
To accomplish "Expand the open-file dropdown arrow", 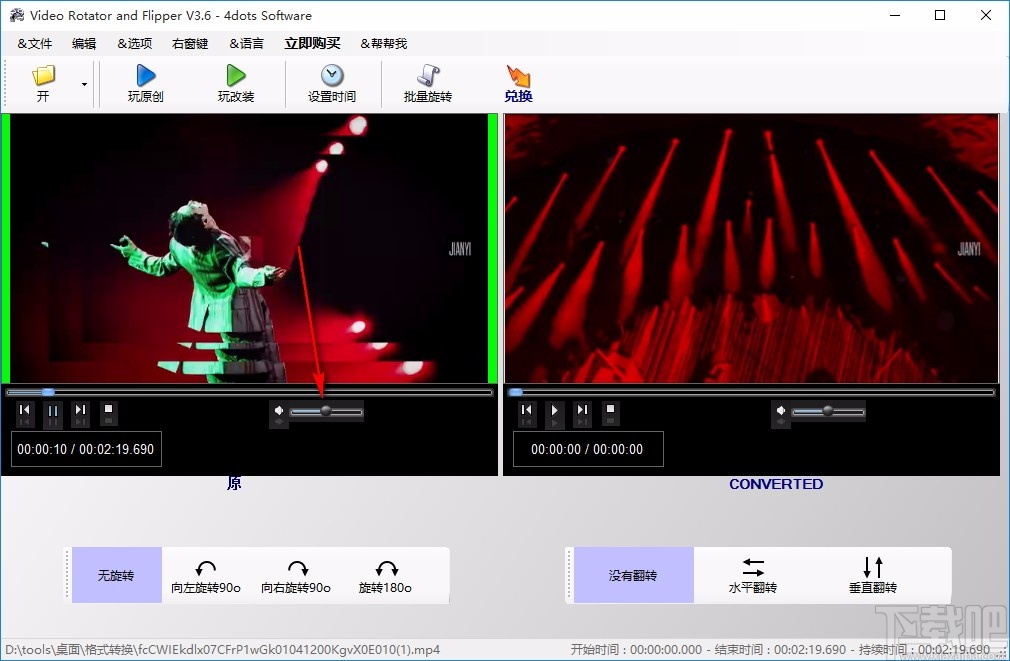I will pos(84,85).
